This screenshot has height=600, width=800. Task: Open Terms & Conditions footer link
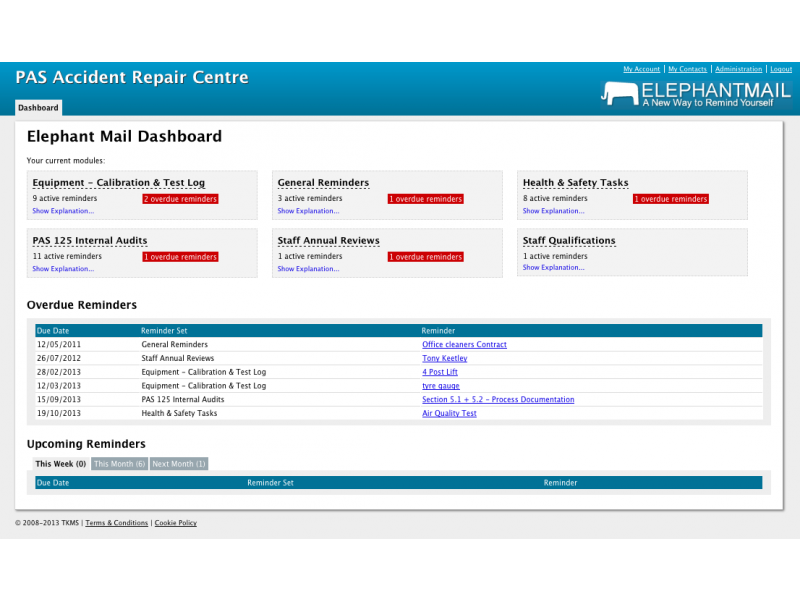(x=116, y=523)
